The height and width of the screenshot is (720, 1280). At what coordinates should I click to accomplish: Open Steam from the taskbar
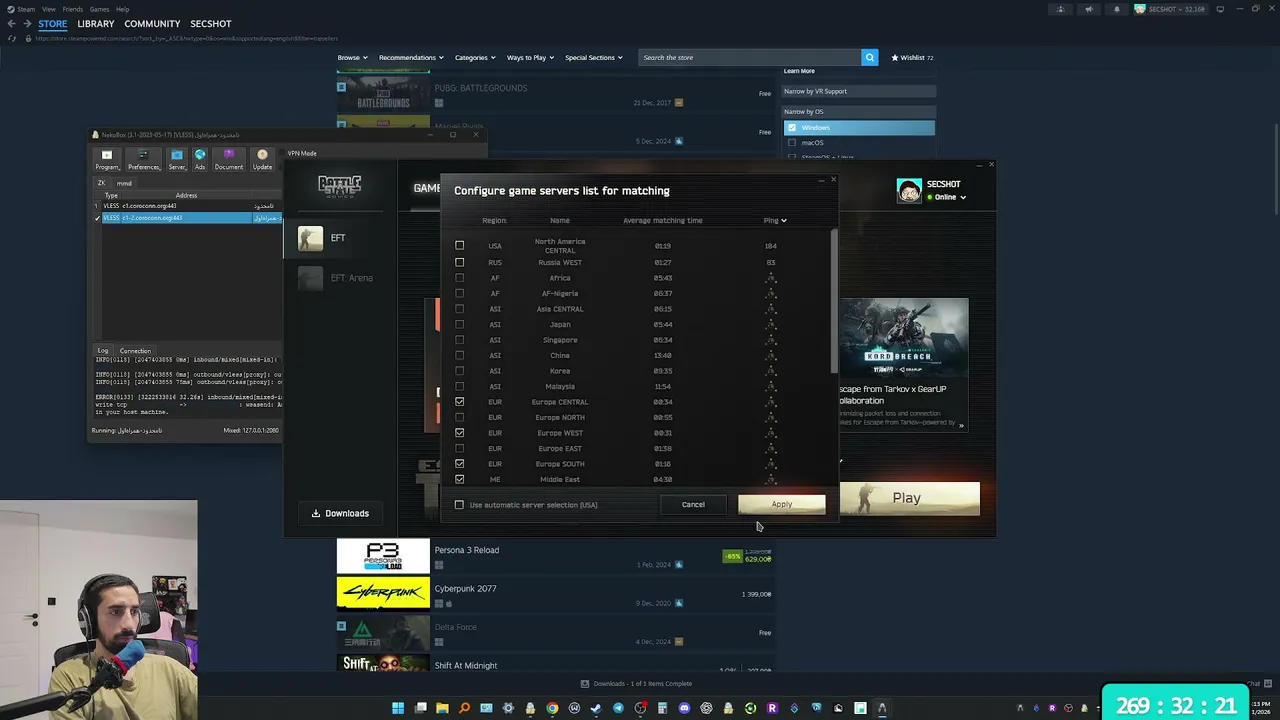pyautogui.click(x=596, y=708)
